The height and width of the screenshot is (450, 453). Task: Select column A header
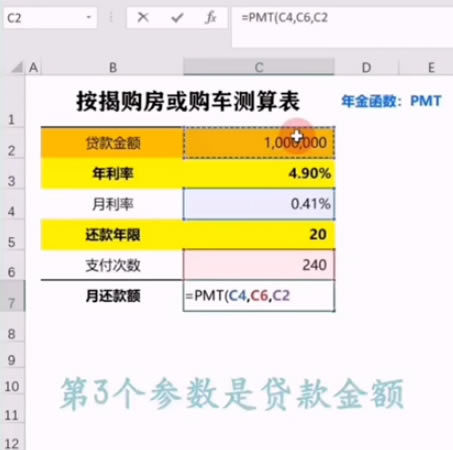(x=33, y=68)
